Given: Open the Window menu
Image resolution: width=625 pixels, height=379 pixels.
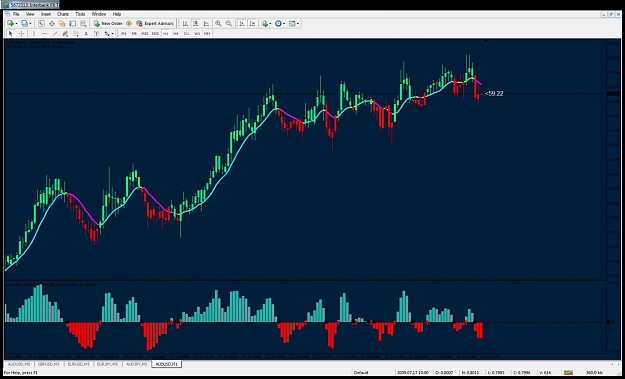Looking at the screenshot, I should pyautogui.click(x=99, y=14).
